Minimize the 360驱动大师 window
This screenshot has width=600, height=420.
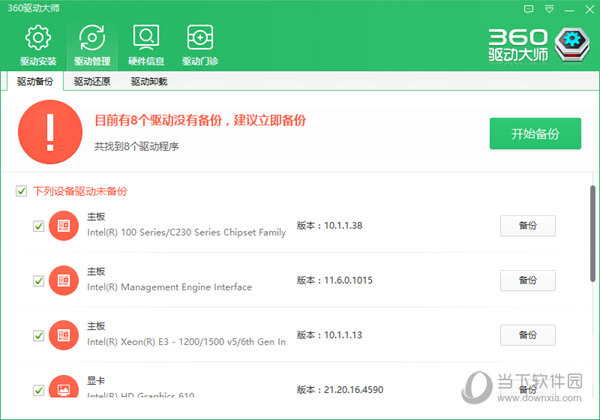569,10
